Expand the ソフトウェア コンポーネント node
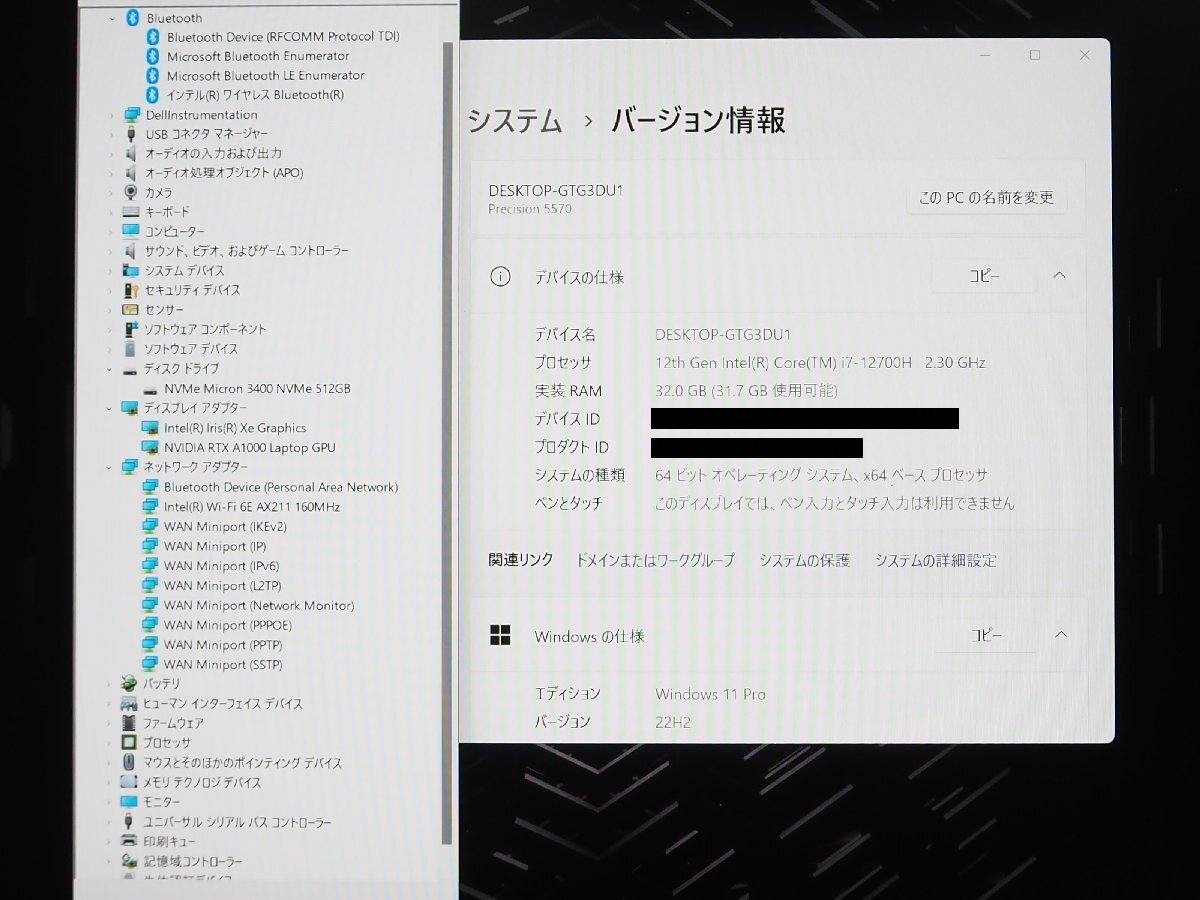Image resolution: width=1200 pixels, height=900 pixels. [111, 329]
